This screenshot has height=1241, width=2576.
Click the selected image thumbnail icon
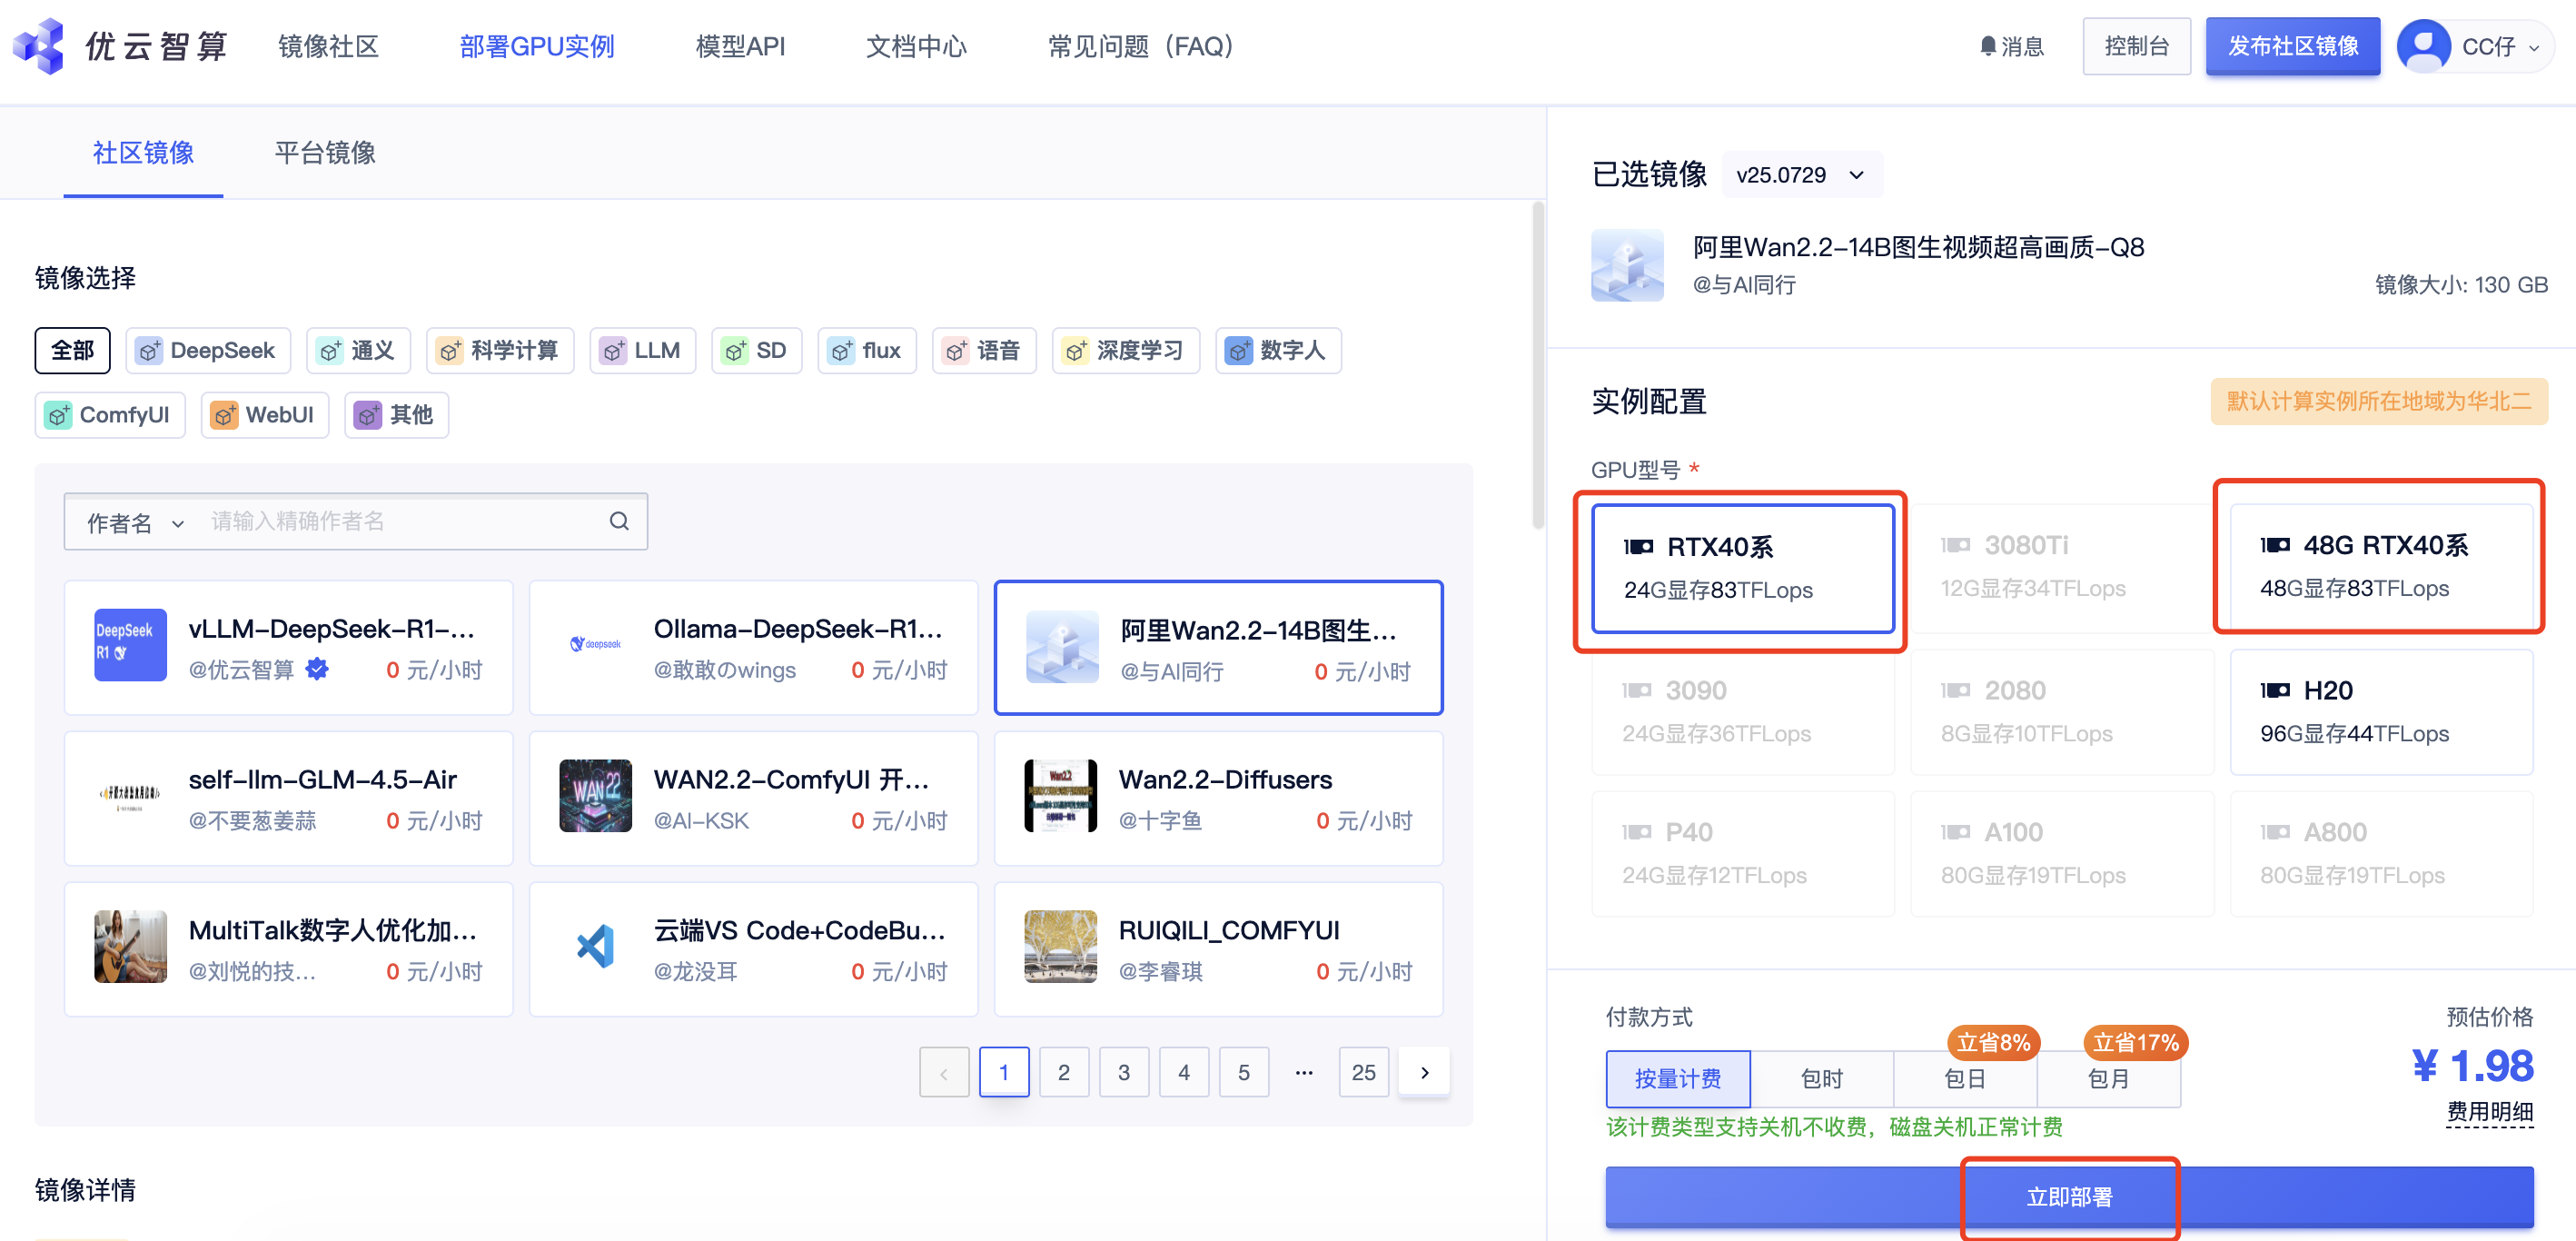click(x=1627, y=265)
